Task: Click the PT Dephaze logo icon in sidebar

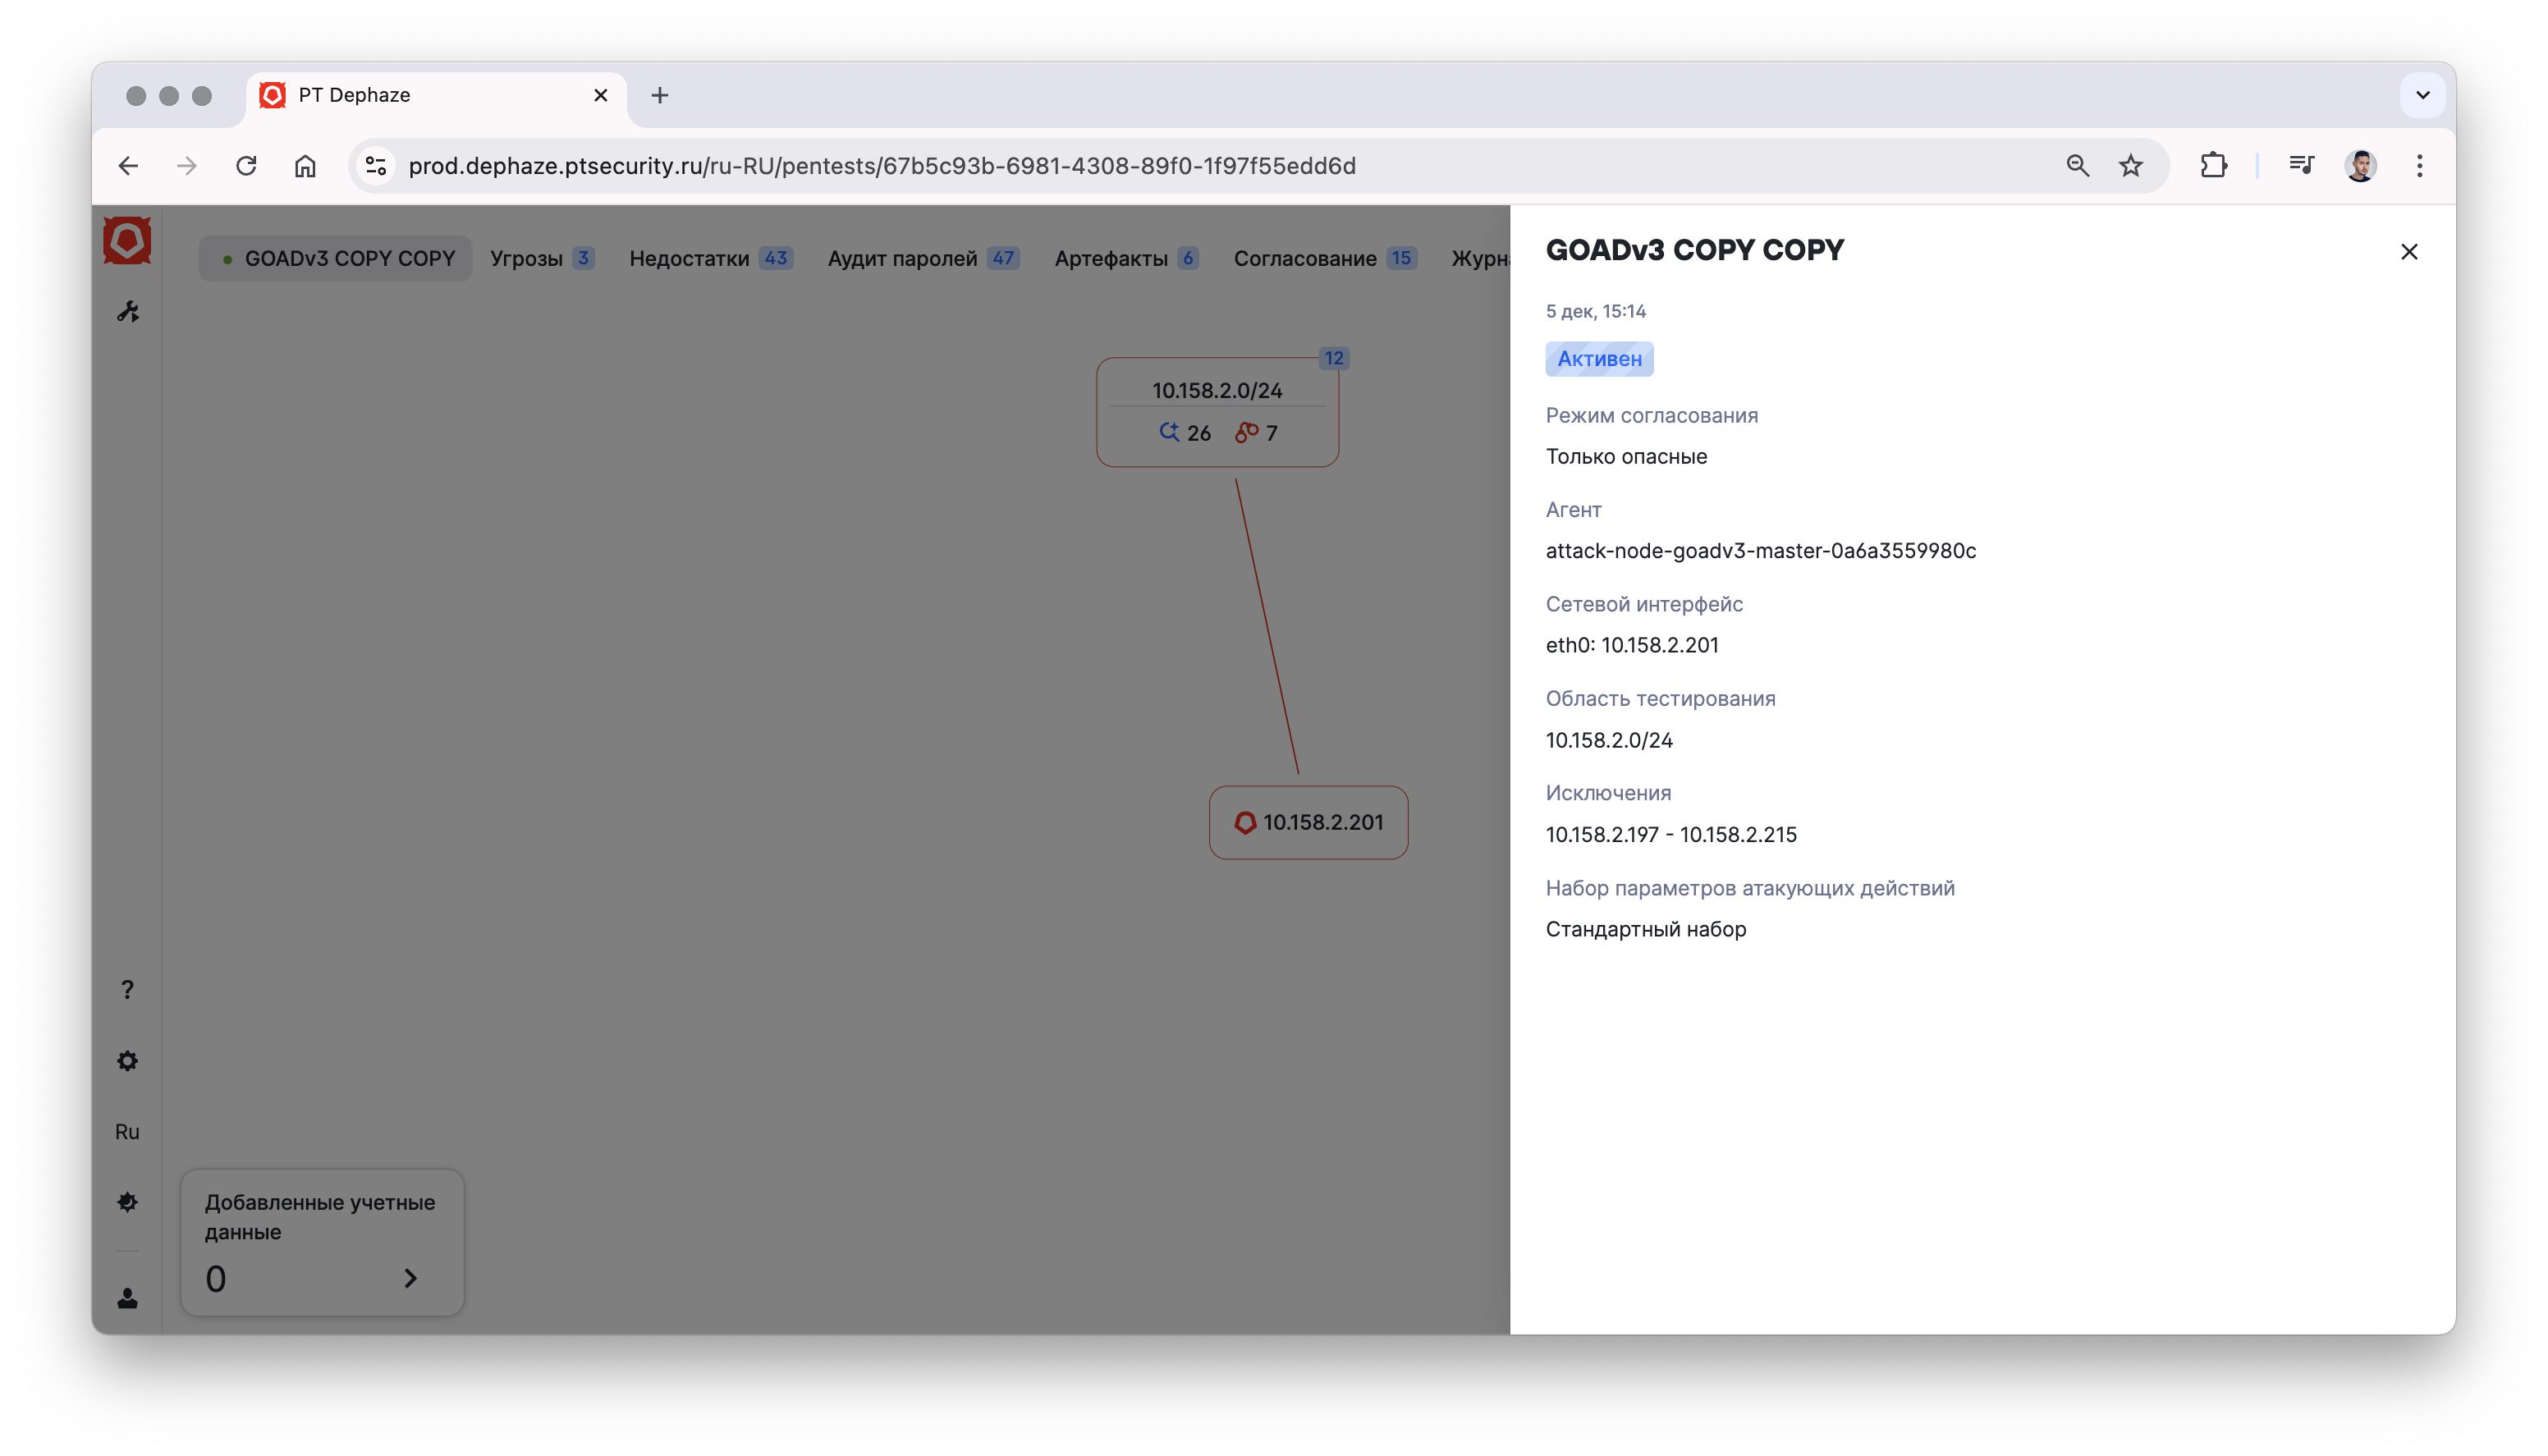Action: click(x=127, y=241)
